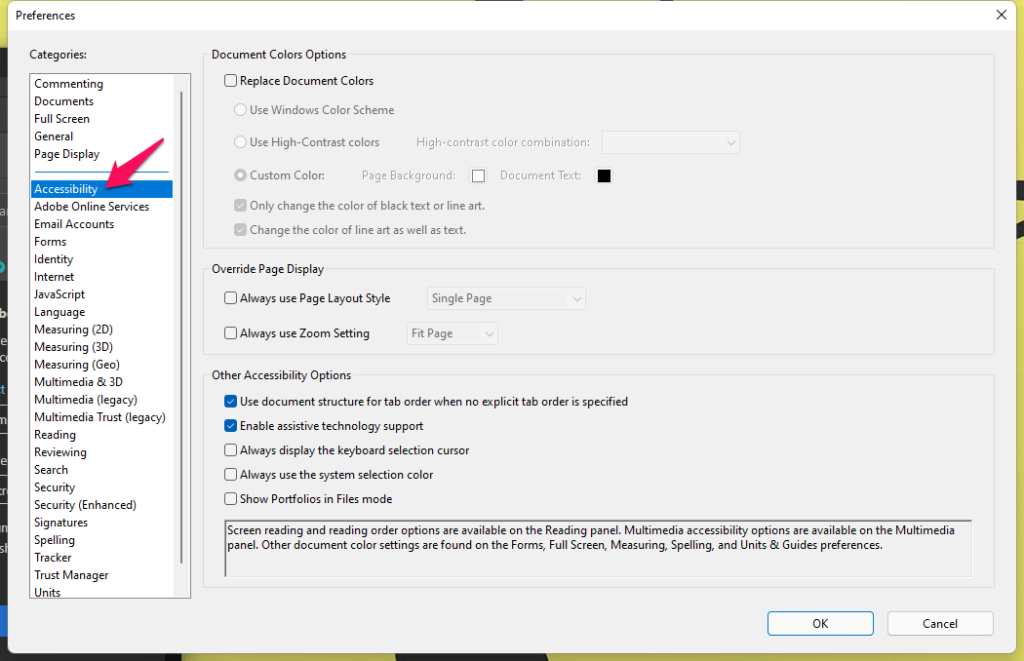Expand the High-contrast color combination dropdown

click(x=670, y=142)
